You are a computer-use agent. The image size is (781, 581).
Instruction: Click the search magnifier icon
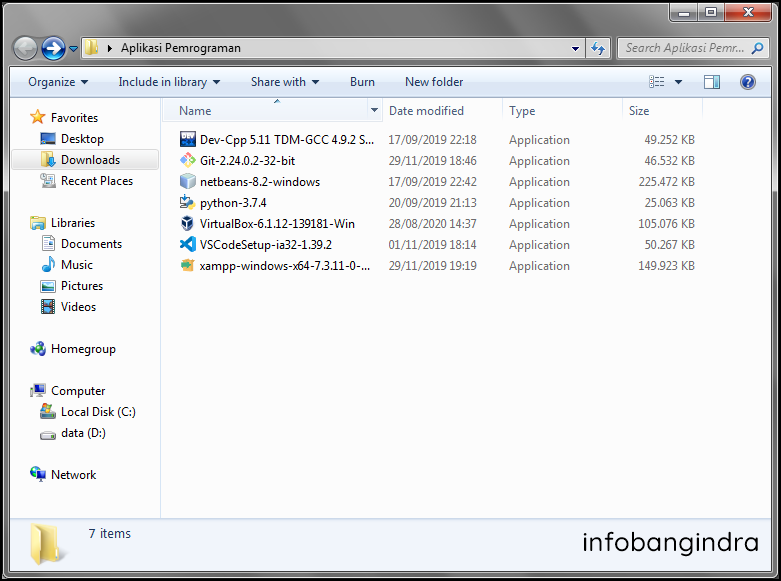coord(758,48)
